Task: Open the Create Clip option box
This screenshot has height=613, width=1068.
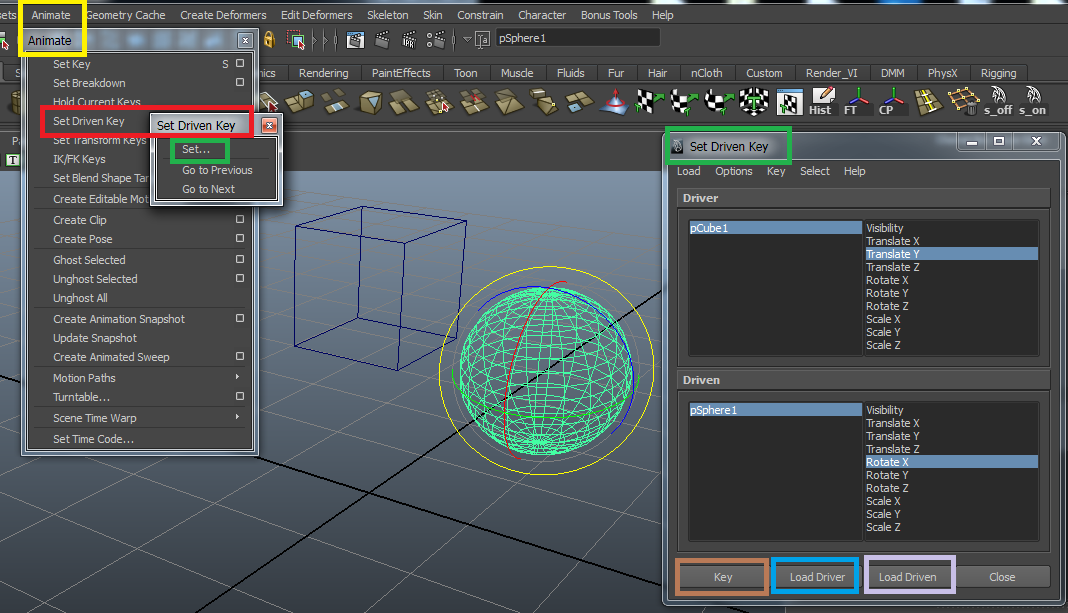Action: point(240,220)
